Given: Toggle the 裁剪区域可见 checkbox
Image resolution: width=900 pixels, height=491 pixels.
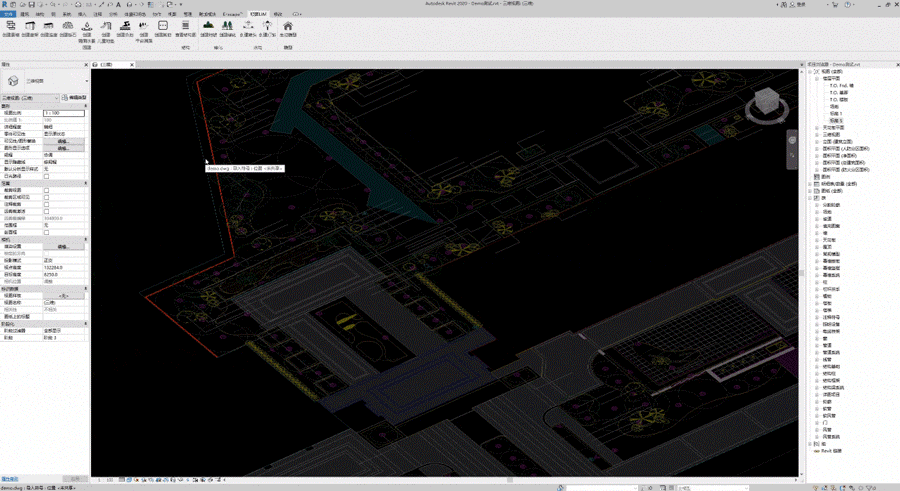Looking at the screenshot, I should [46, 197].
